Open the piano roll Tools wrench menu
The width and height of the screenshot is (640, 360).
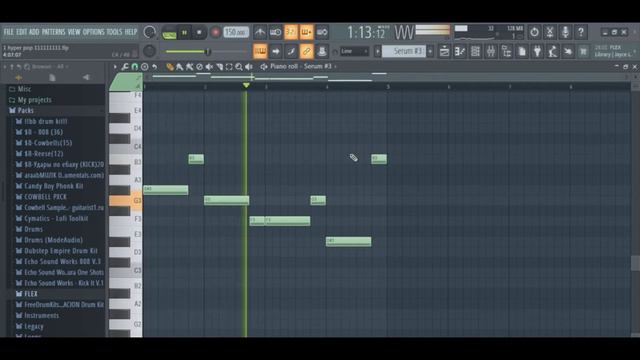pyautogui.click(x=124, y=67)
